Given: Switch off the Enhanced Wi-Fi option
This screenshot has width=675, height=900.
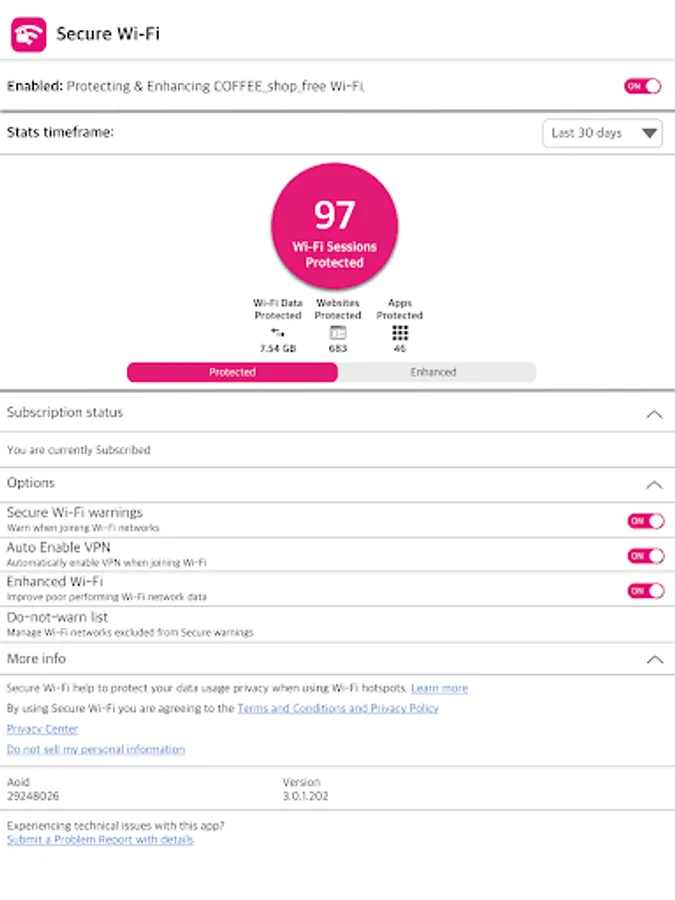Looking at the screenshot, I should [x=645, y=590].
